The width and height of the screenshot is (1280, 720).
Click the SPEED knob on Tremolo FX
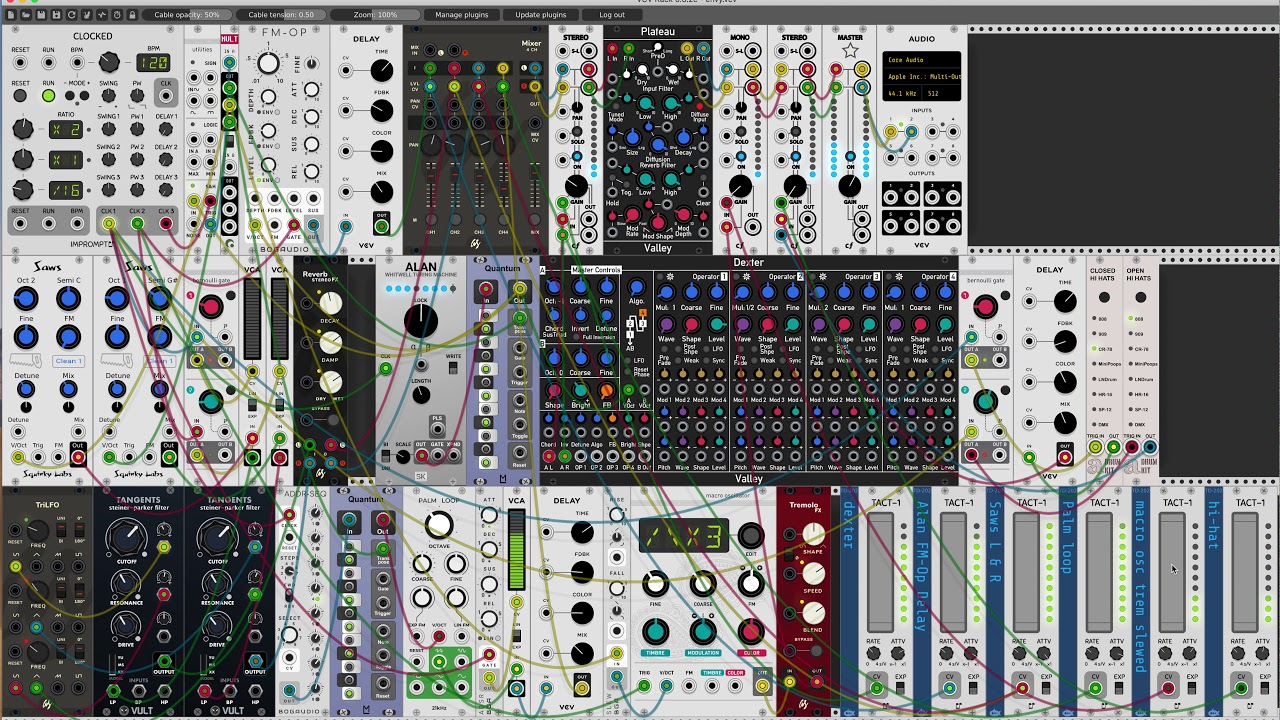tap(814, 573)
